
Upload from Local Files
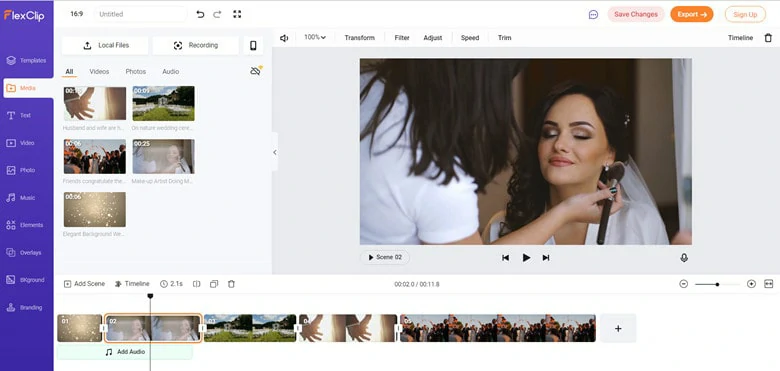[105, 45]
